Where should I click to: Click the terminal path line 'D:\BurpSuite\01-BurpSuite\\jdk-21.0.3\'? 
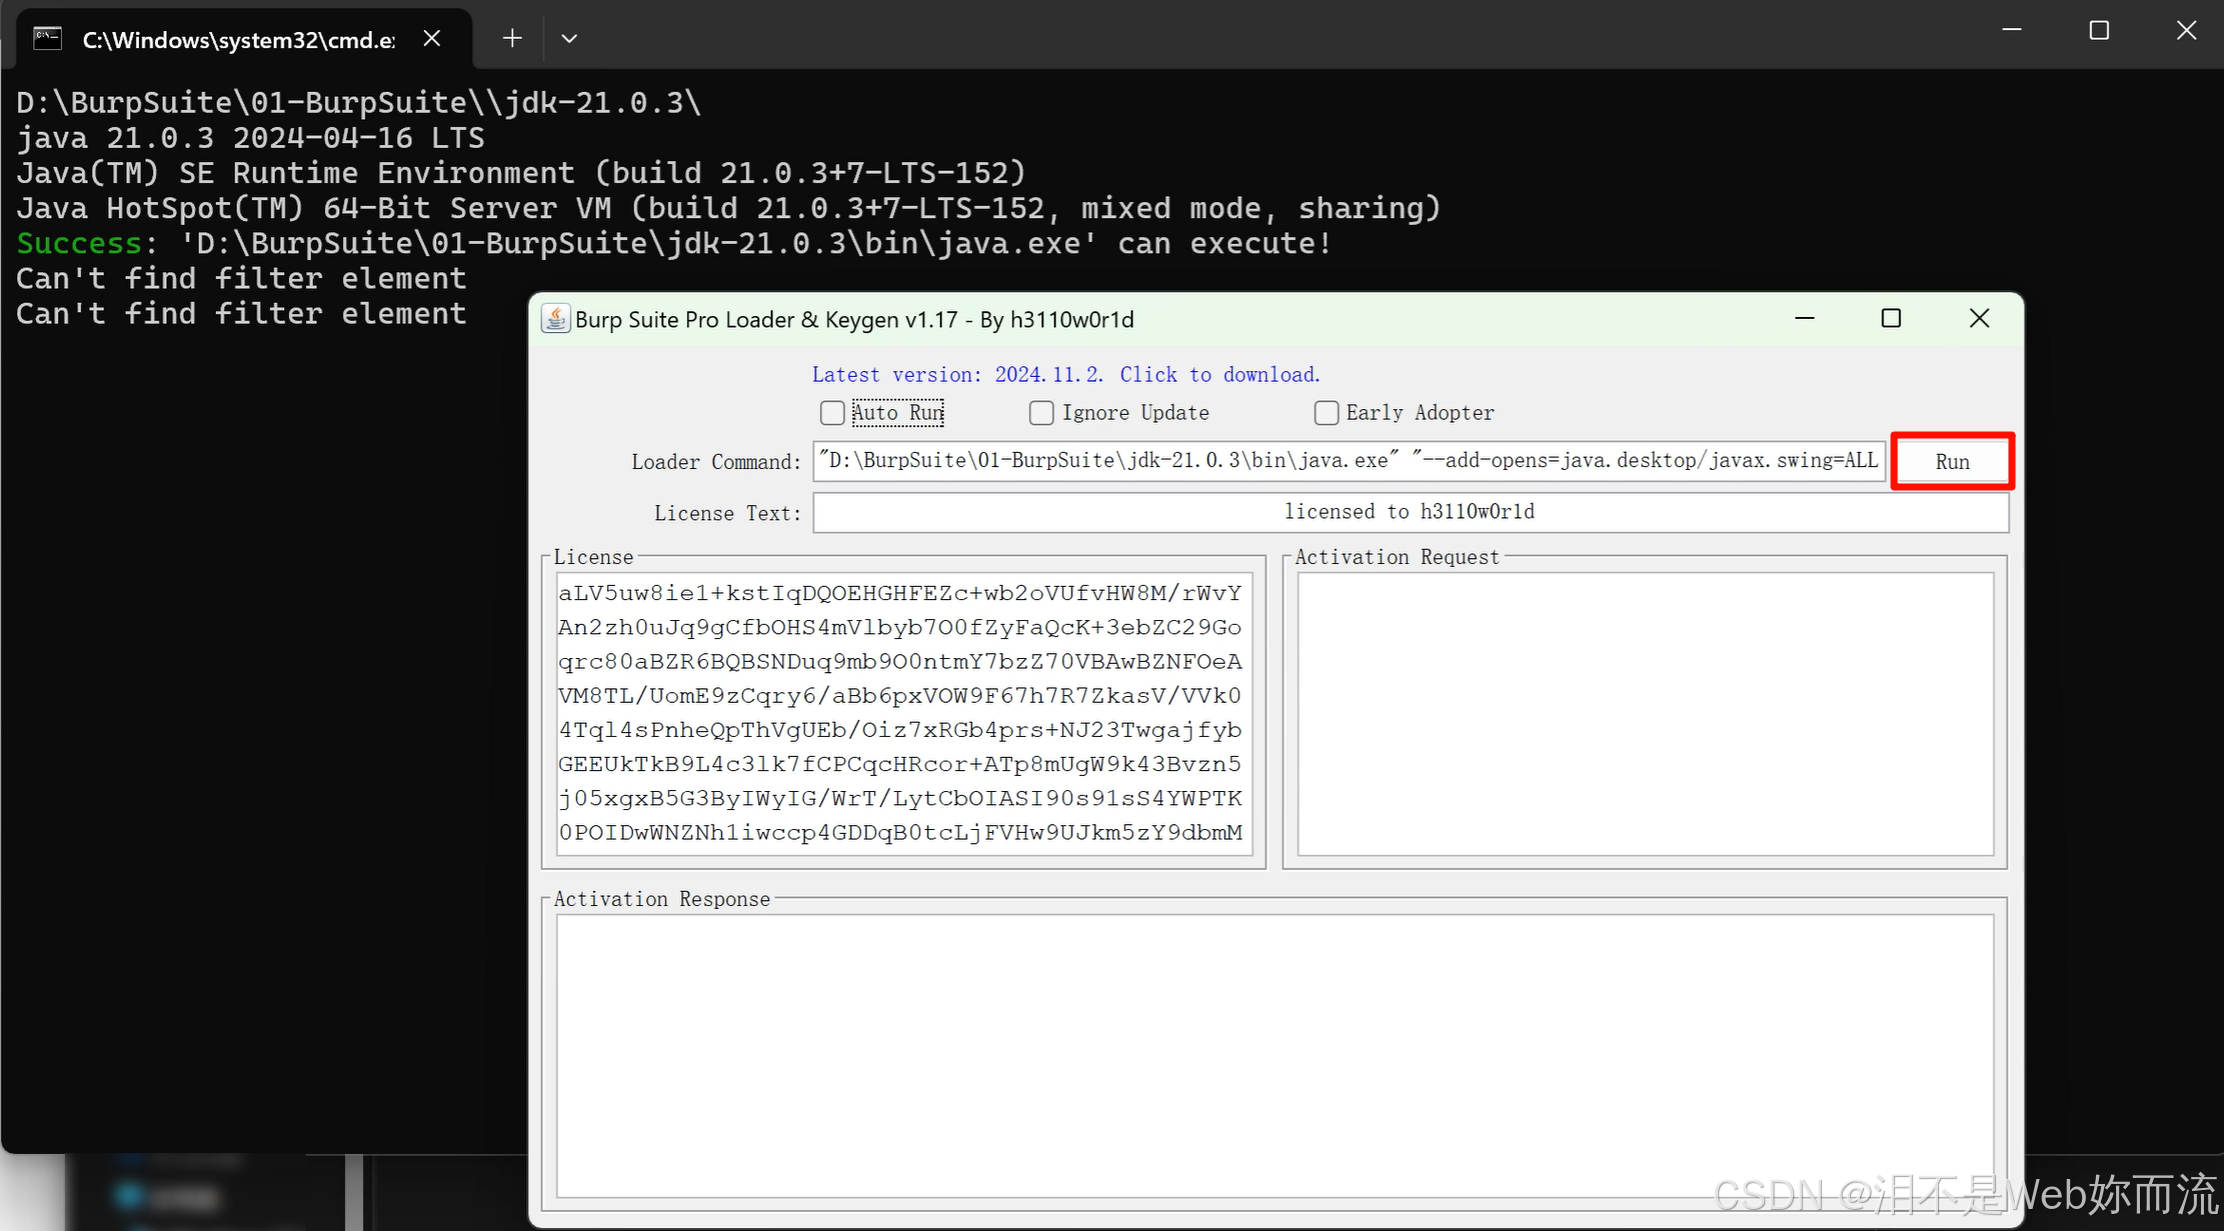pyautogui.click(x=359, y=103)
